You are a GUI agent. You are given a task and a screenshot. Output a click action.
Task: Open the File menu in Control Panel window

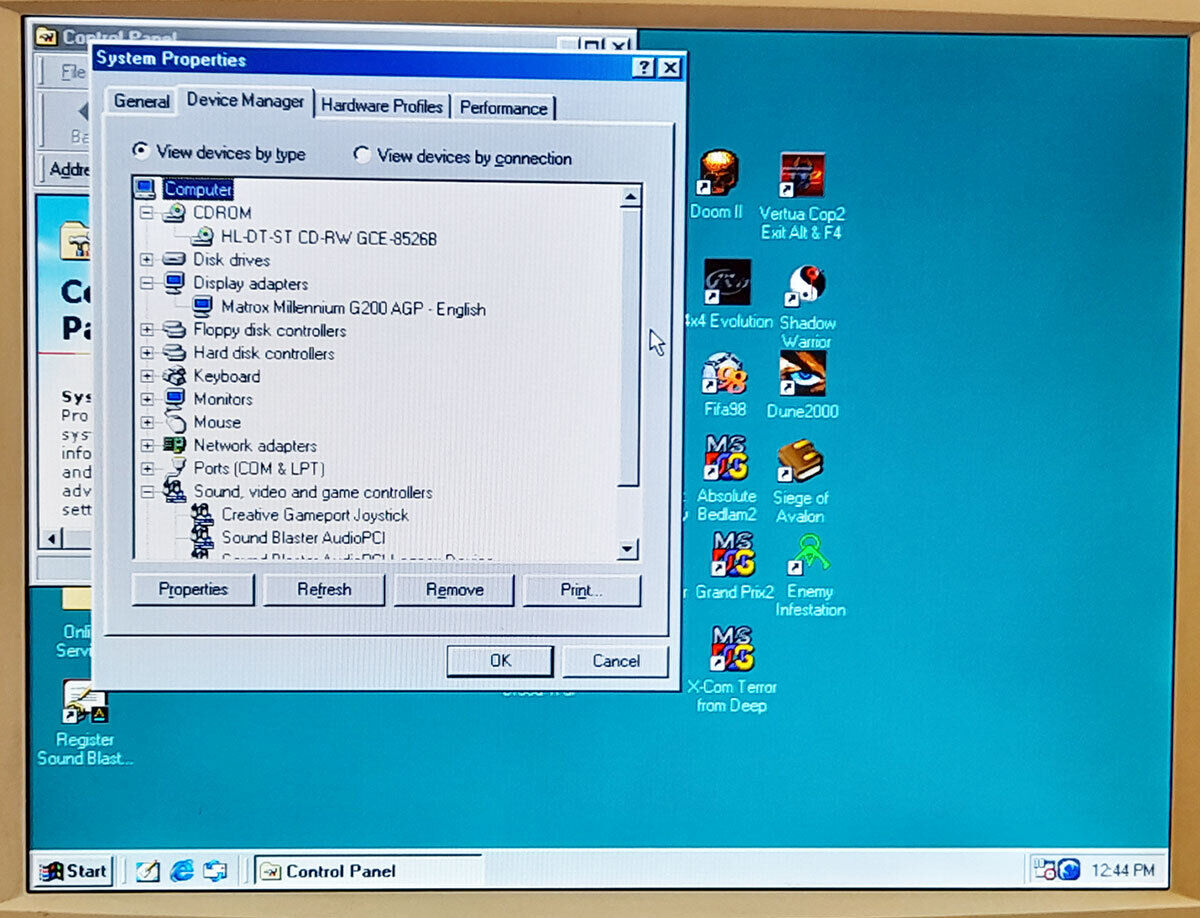(72, 72)
